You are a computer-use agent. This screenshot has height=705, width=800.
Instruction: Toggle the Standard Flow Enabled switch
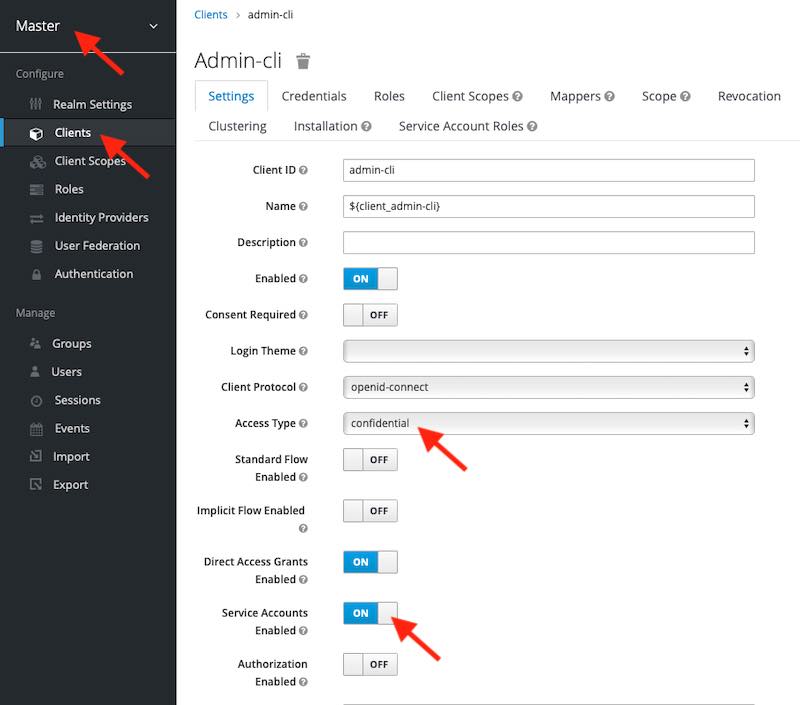click(370, 460)
